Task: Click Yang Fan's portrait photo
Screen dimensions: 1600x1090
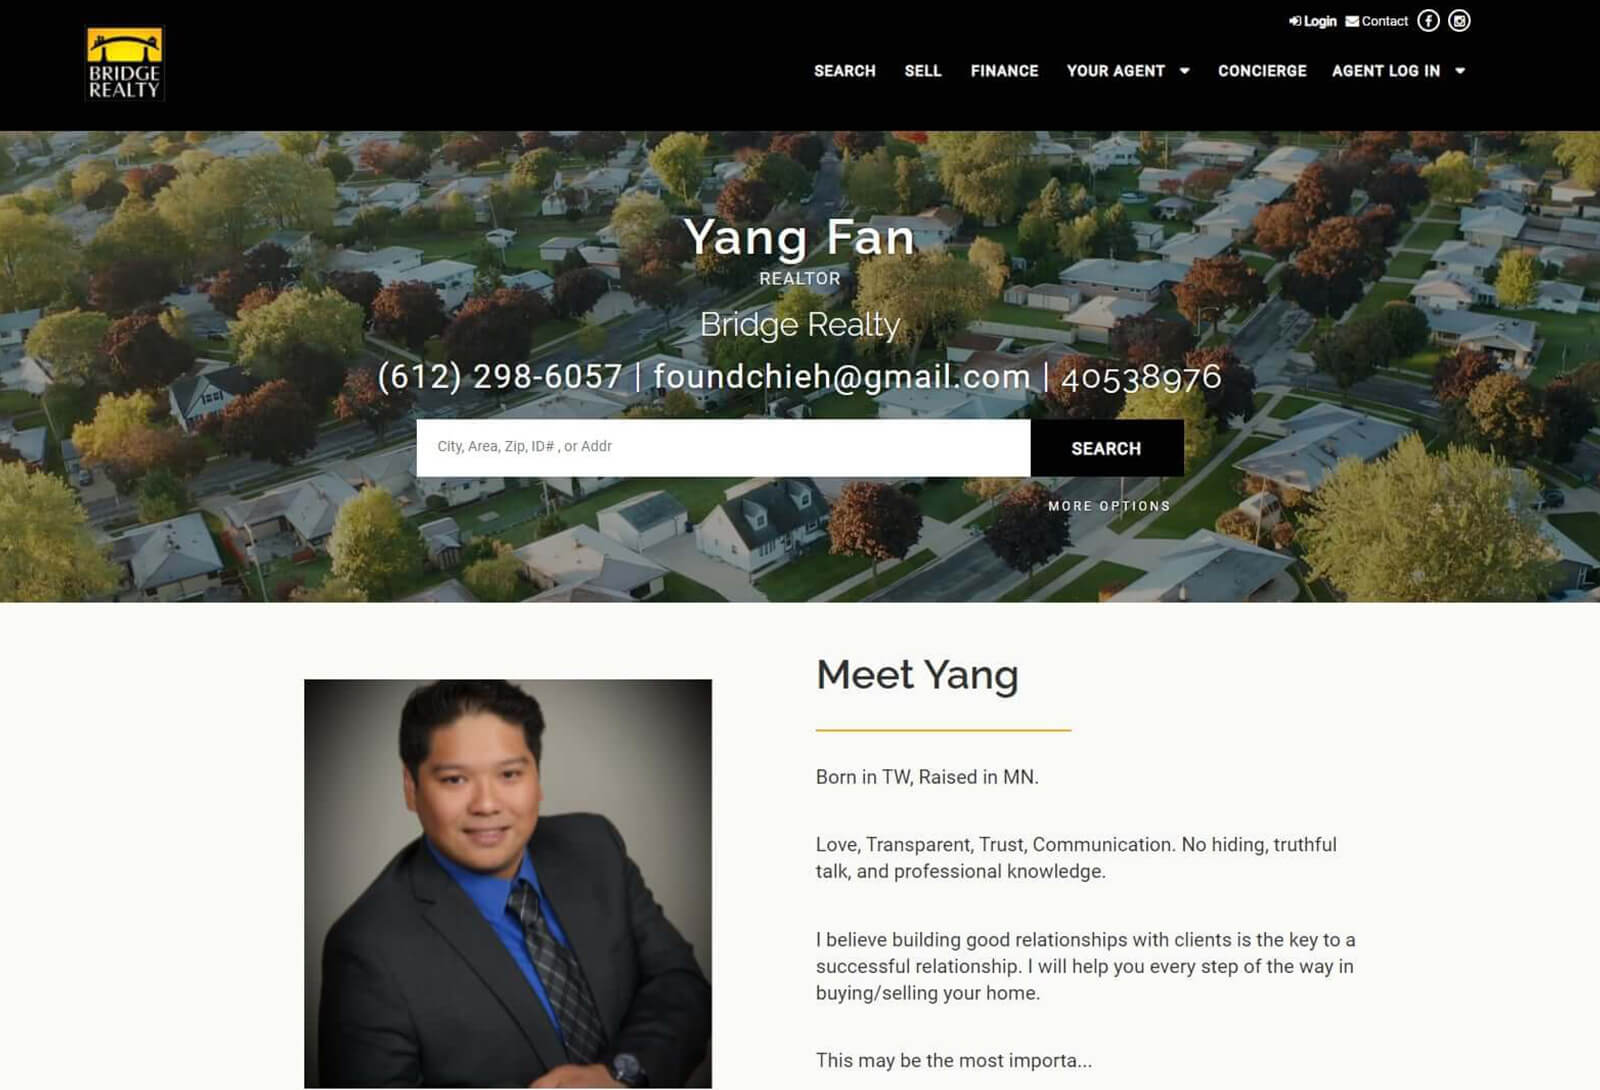Action: [508, 883]
